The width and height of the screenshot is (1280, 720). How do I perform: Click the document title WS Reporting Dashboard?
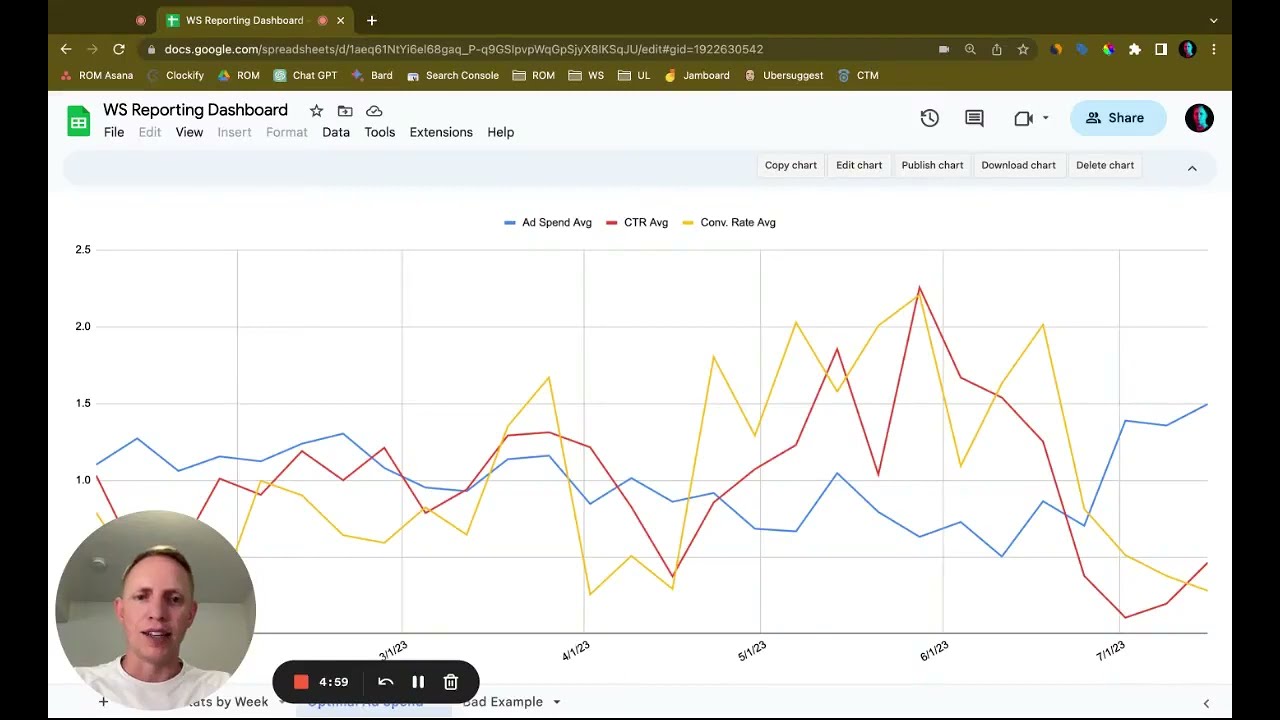pos(195,110)
